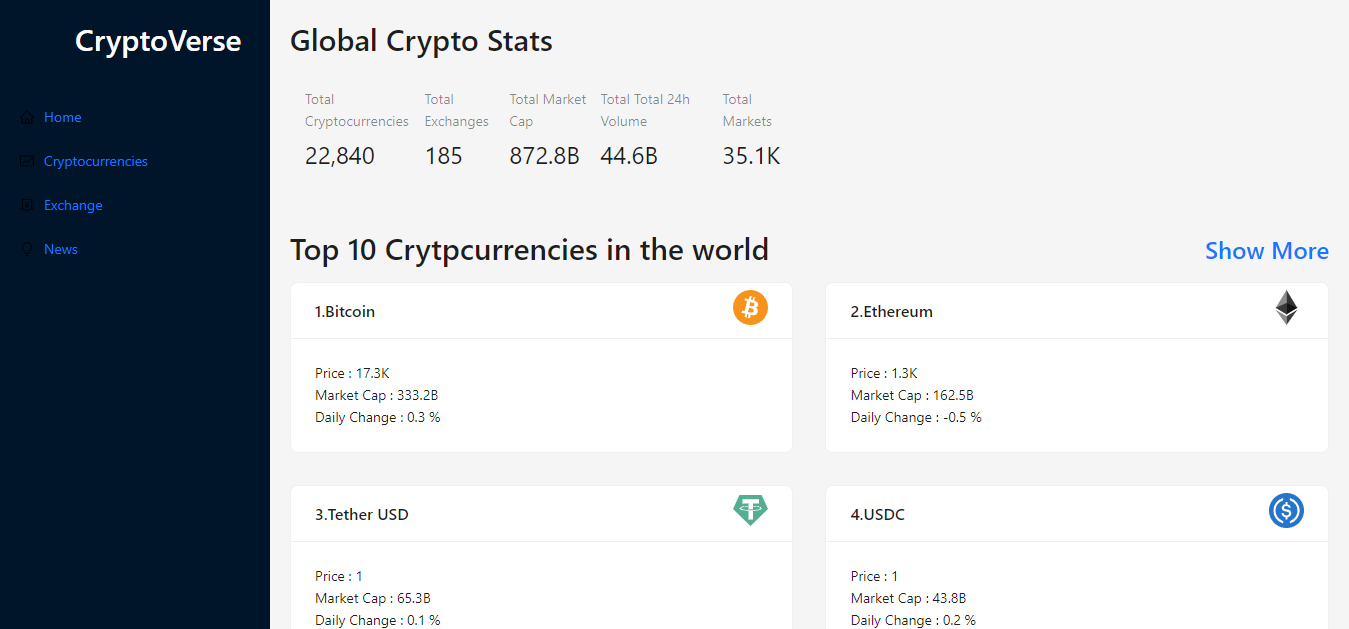Click the Exchange icon in sidebar

(27, 206)
